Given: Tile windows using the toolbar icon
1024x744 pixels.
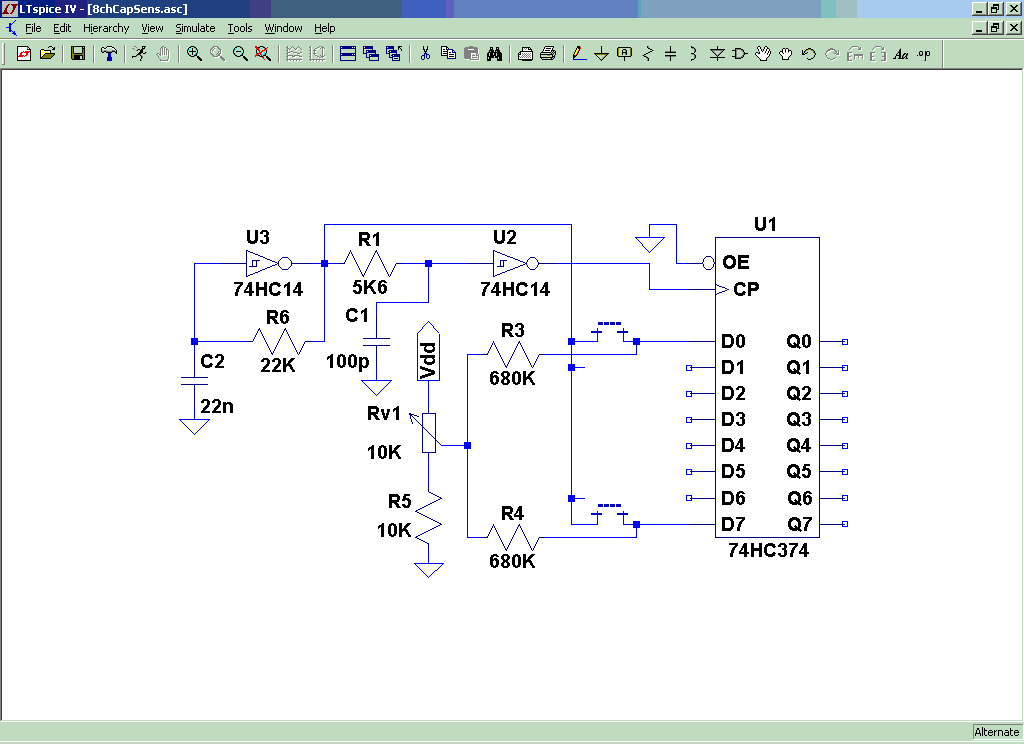Looking at the screenshot, I should pyautogui.click(x=348, y=54).
